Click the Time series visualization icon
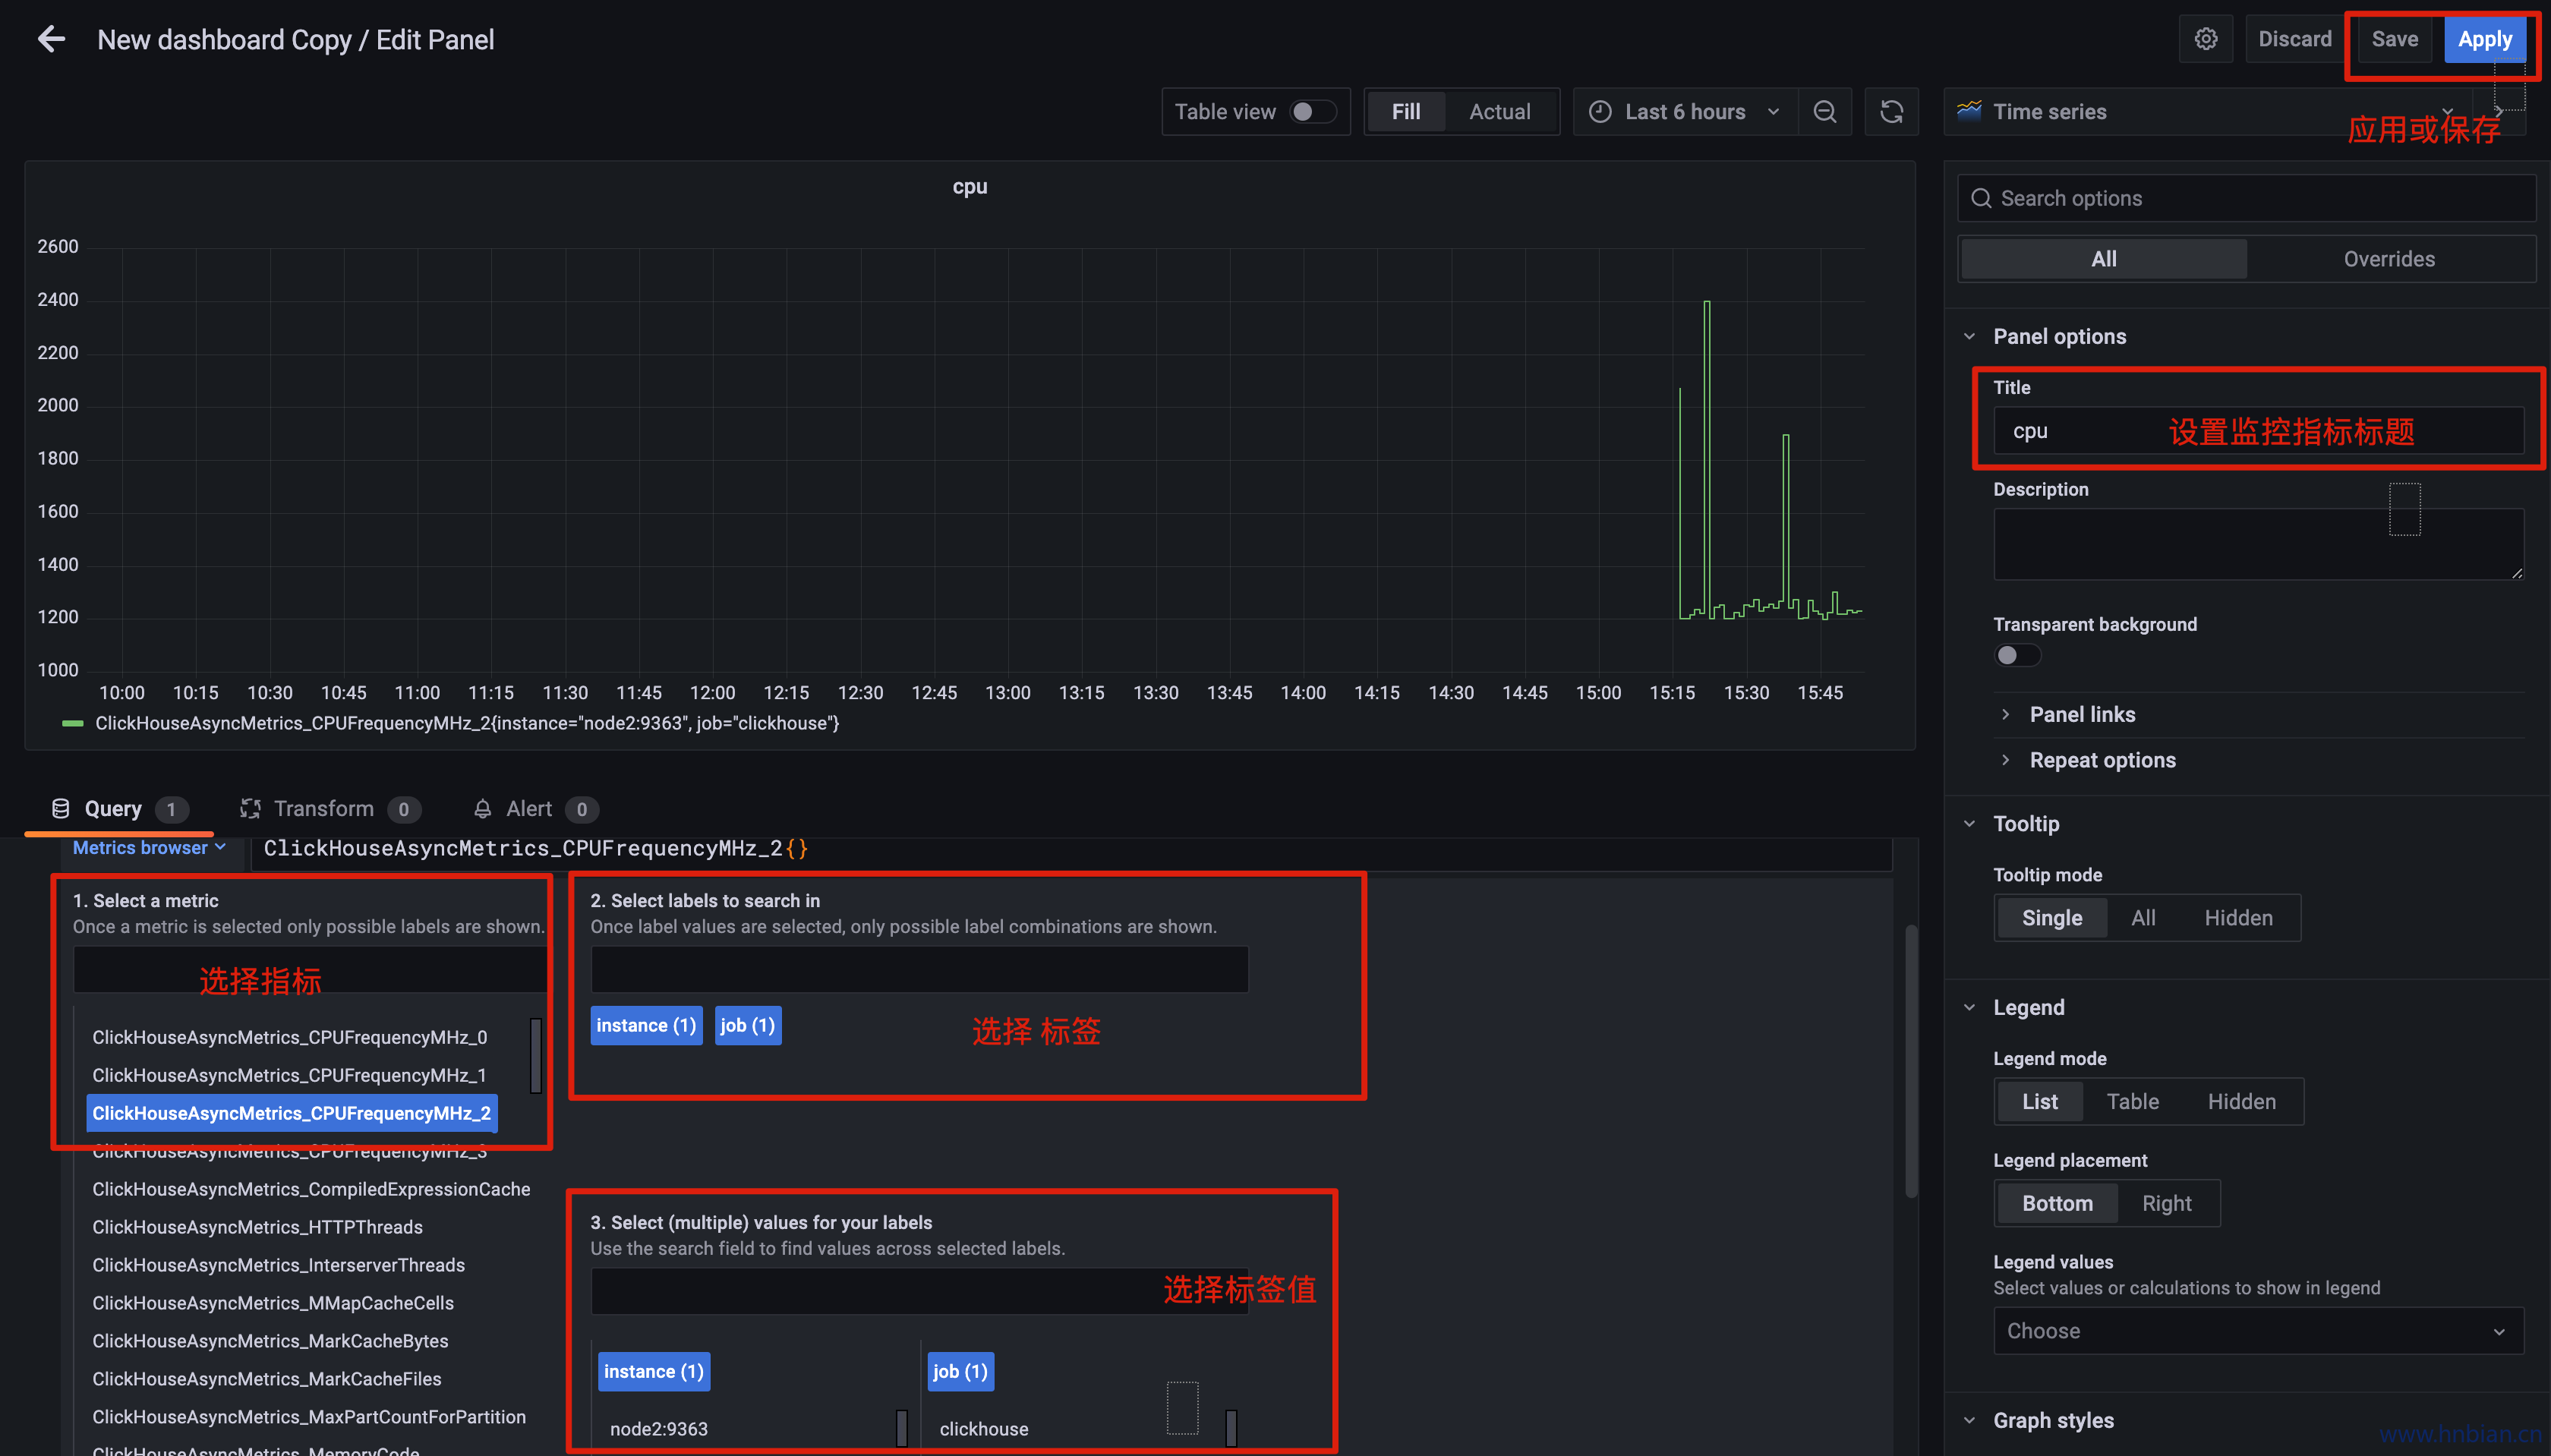 pyautogui.click(x=1969, y=111)
